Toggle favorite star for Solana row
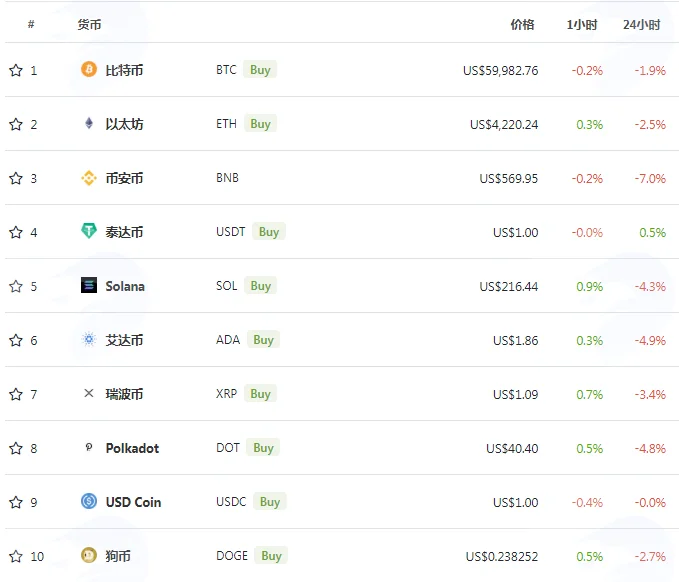The image size is (679, 582). coord(16,286)
